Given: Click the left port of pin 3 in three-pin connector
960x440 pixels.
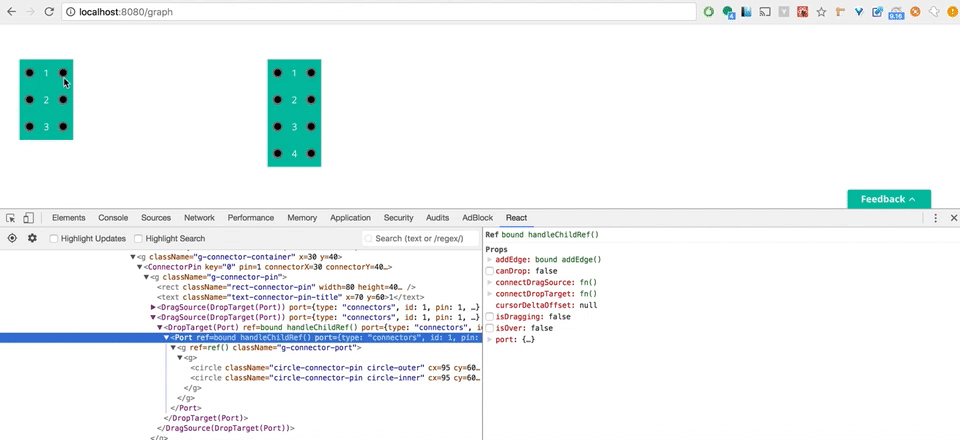Looking at the screenshot, I should coord(29,127).
